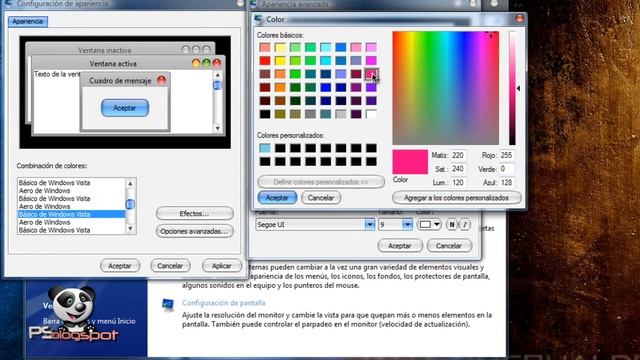Image resolution: width=640 pixels, height=360 pixels.
Task: Click red close icon on Cuadro de mensaje
Action: (x=162, y=80)
